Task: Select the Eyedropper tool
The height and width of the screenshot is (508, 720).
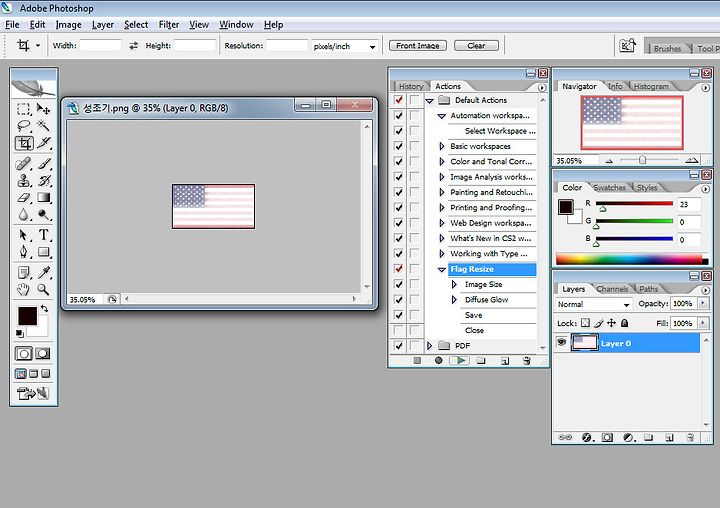Action: coord(44,272)
